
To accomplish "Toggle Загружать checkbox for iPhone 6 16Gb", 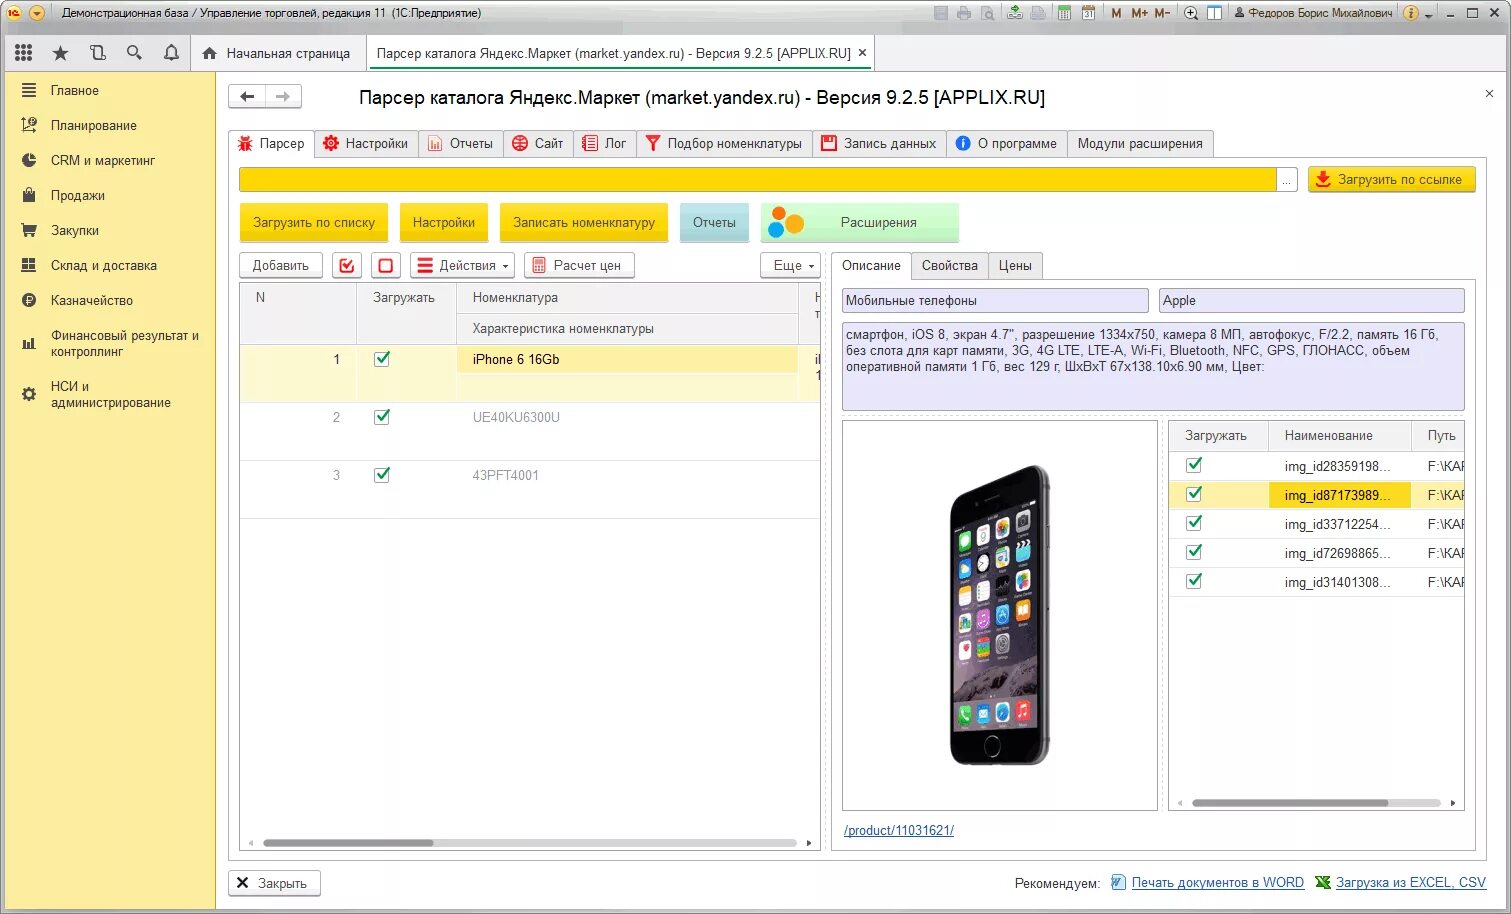I will (382, 359).
